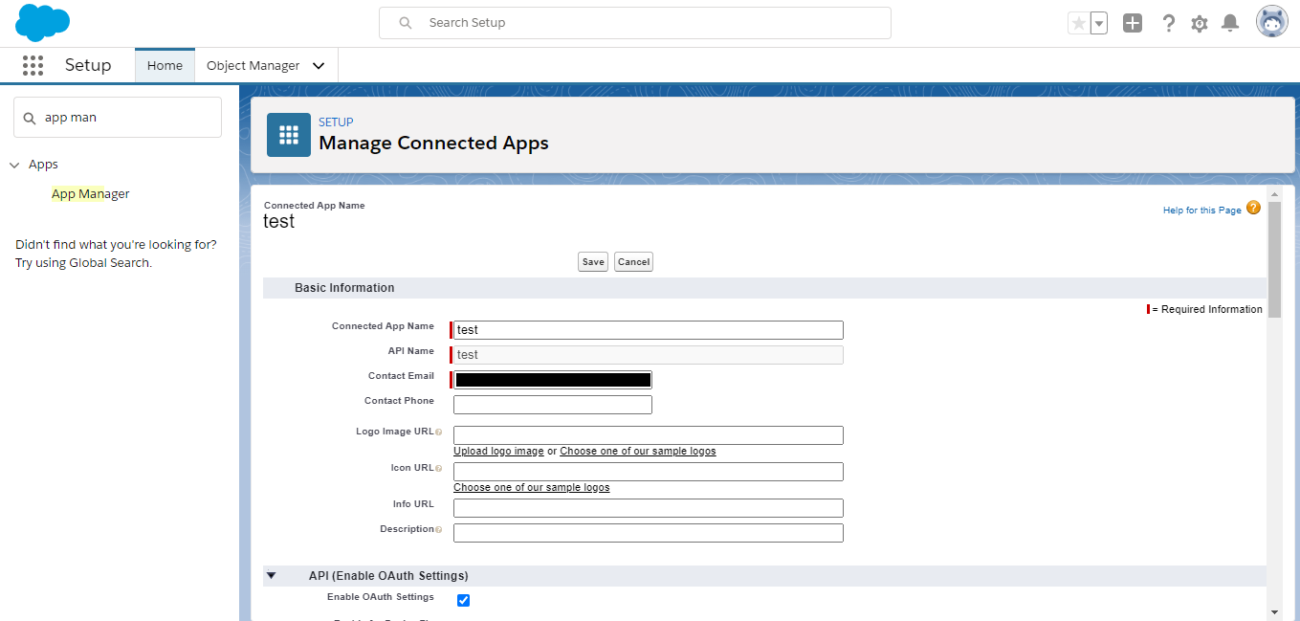This screenshot has height=621, width=1300.
Task: Uncheck the Enable OAuth Settings checkbox
Action: click(463, 600)
